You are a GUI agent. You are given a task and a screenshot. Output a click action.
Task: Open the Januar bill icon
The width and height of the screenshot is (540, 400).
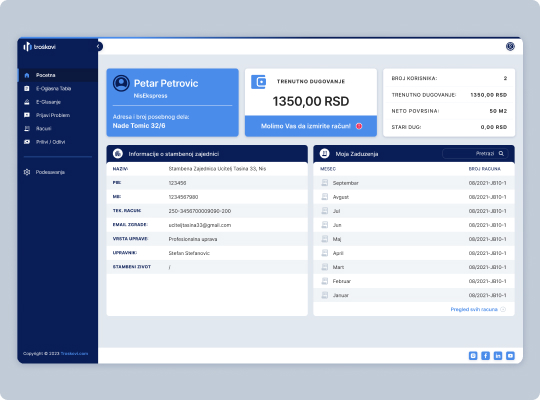coord(324,295)
